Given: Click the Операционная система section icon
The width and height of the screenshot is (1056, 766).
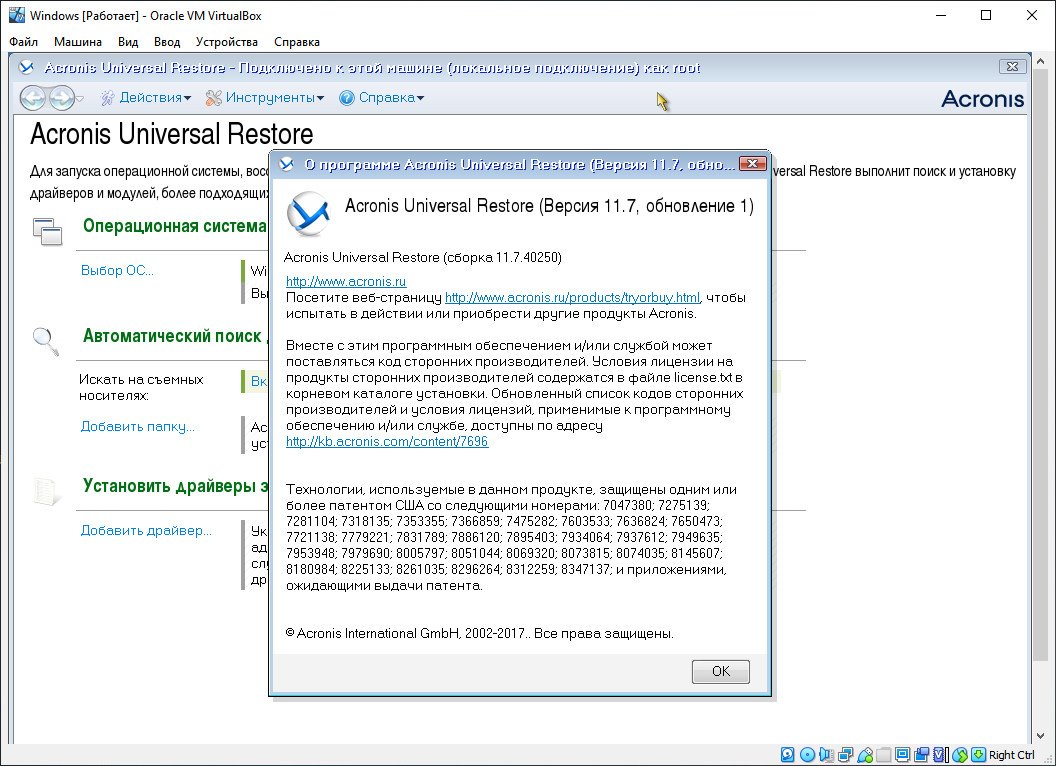Looking at the screenshot, I should [47, 231].
